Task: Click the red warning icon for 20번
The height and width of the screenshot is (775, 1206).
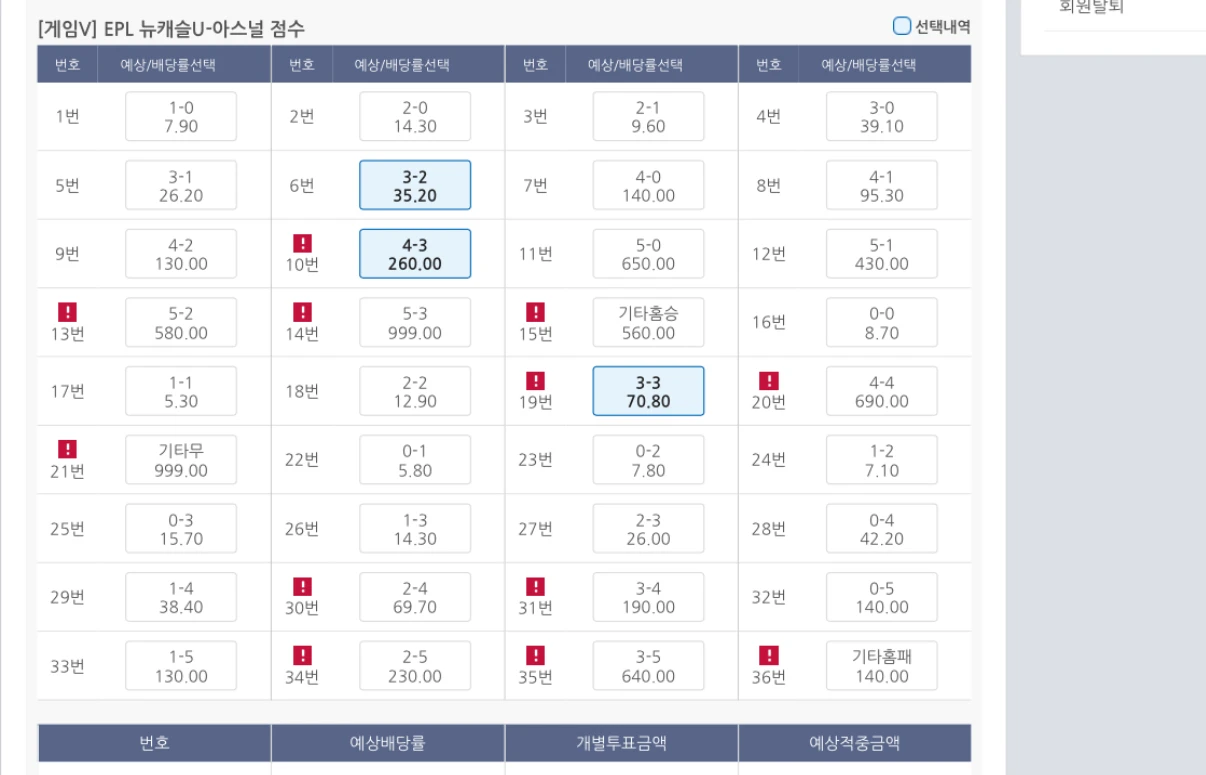Action: tap(768, 381)
